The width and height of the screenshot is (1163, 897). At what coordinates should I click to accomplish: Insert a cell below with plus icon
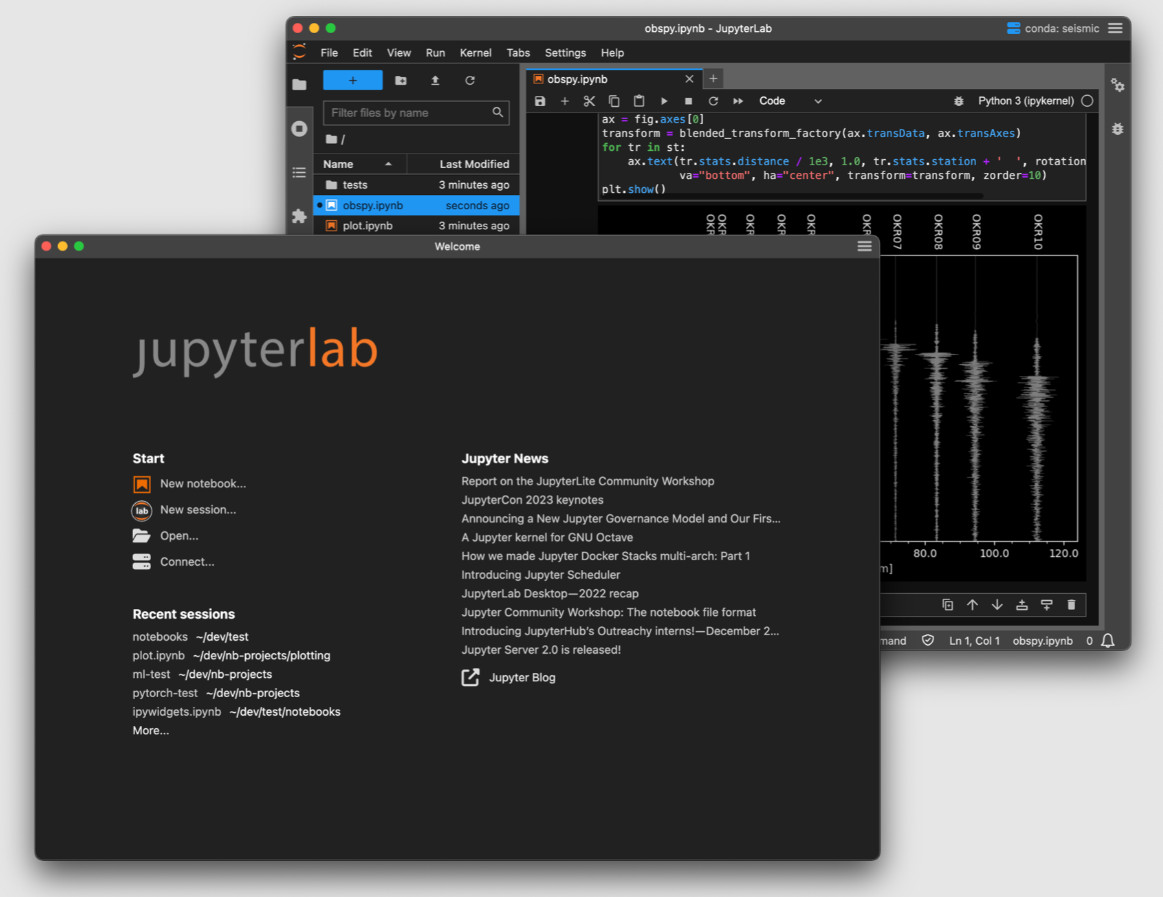pyautogui.click(x=564, y=101)
